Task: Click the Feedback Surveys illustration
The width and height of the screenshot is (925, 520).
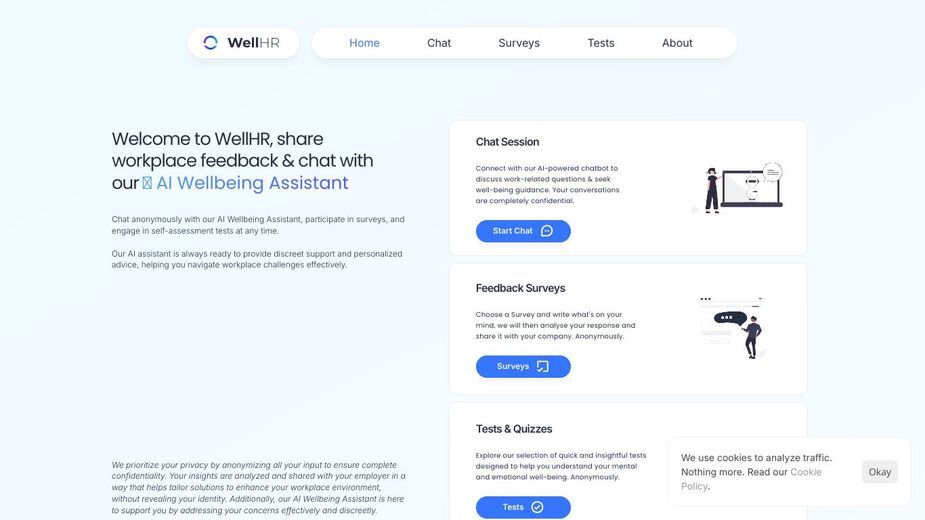Action: click(x=733, y=328)
